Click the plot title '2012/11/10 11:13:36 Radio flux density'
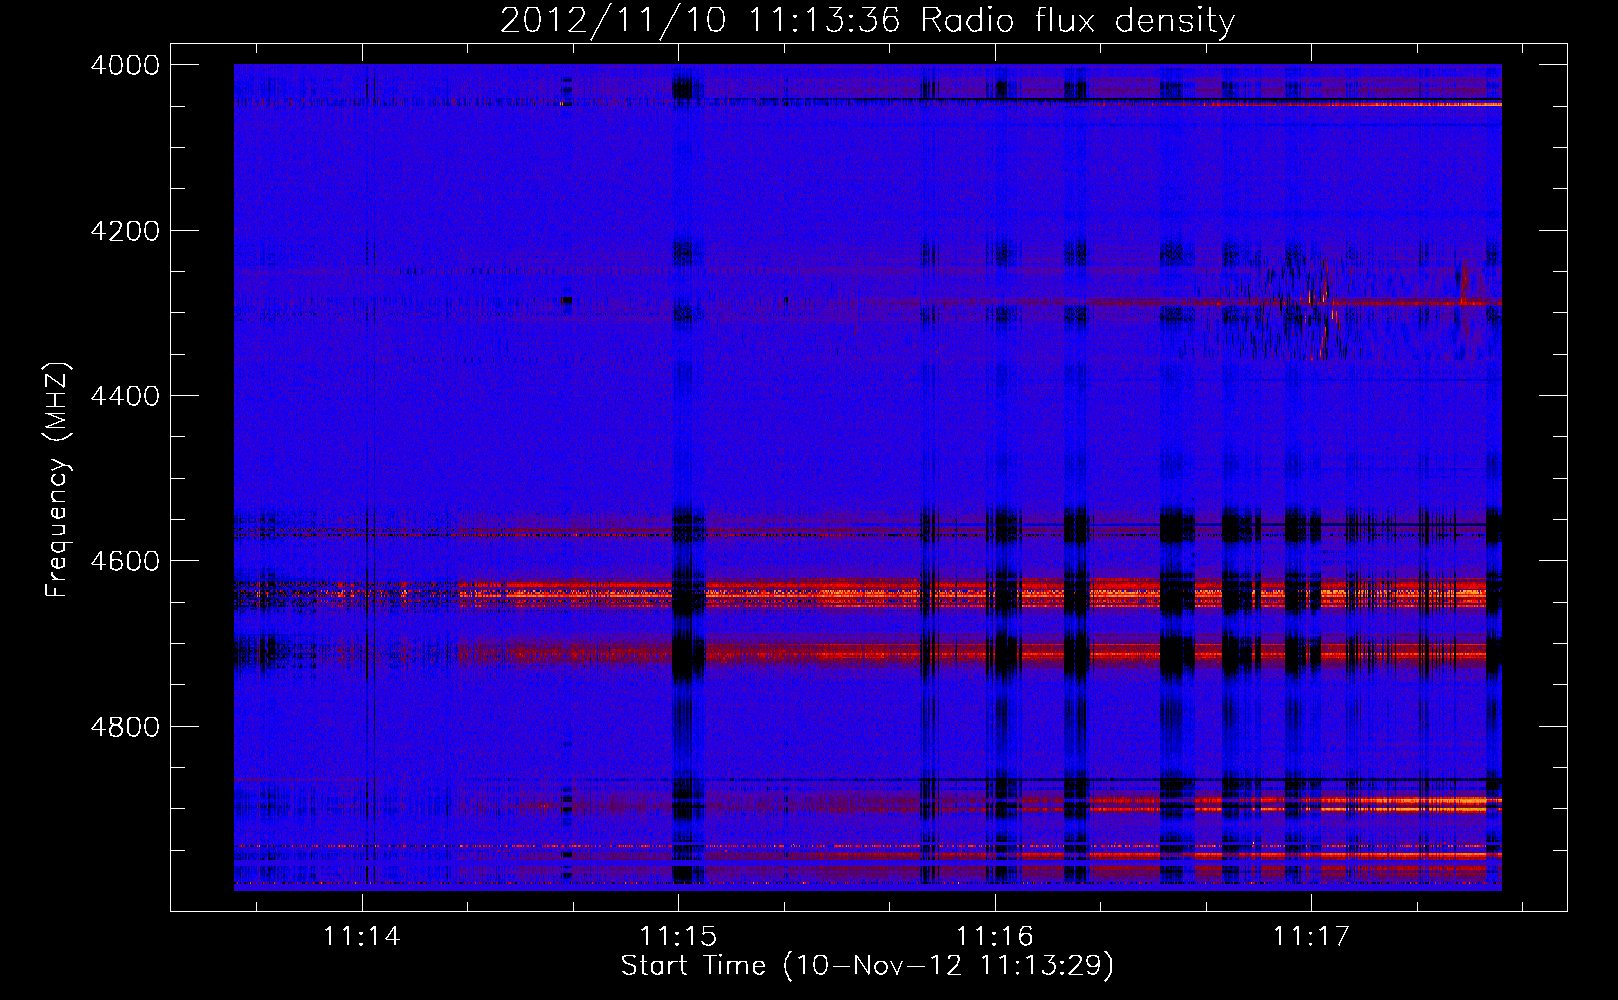 (x=868, y=20)
